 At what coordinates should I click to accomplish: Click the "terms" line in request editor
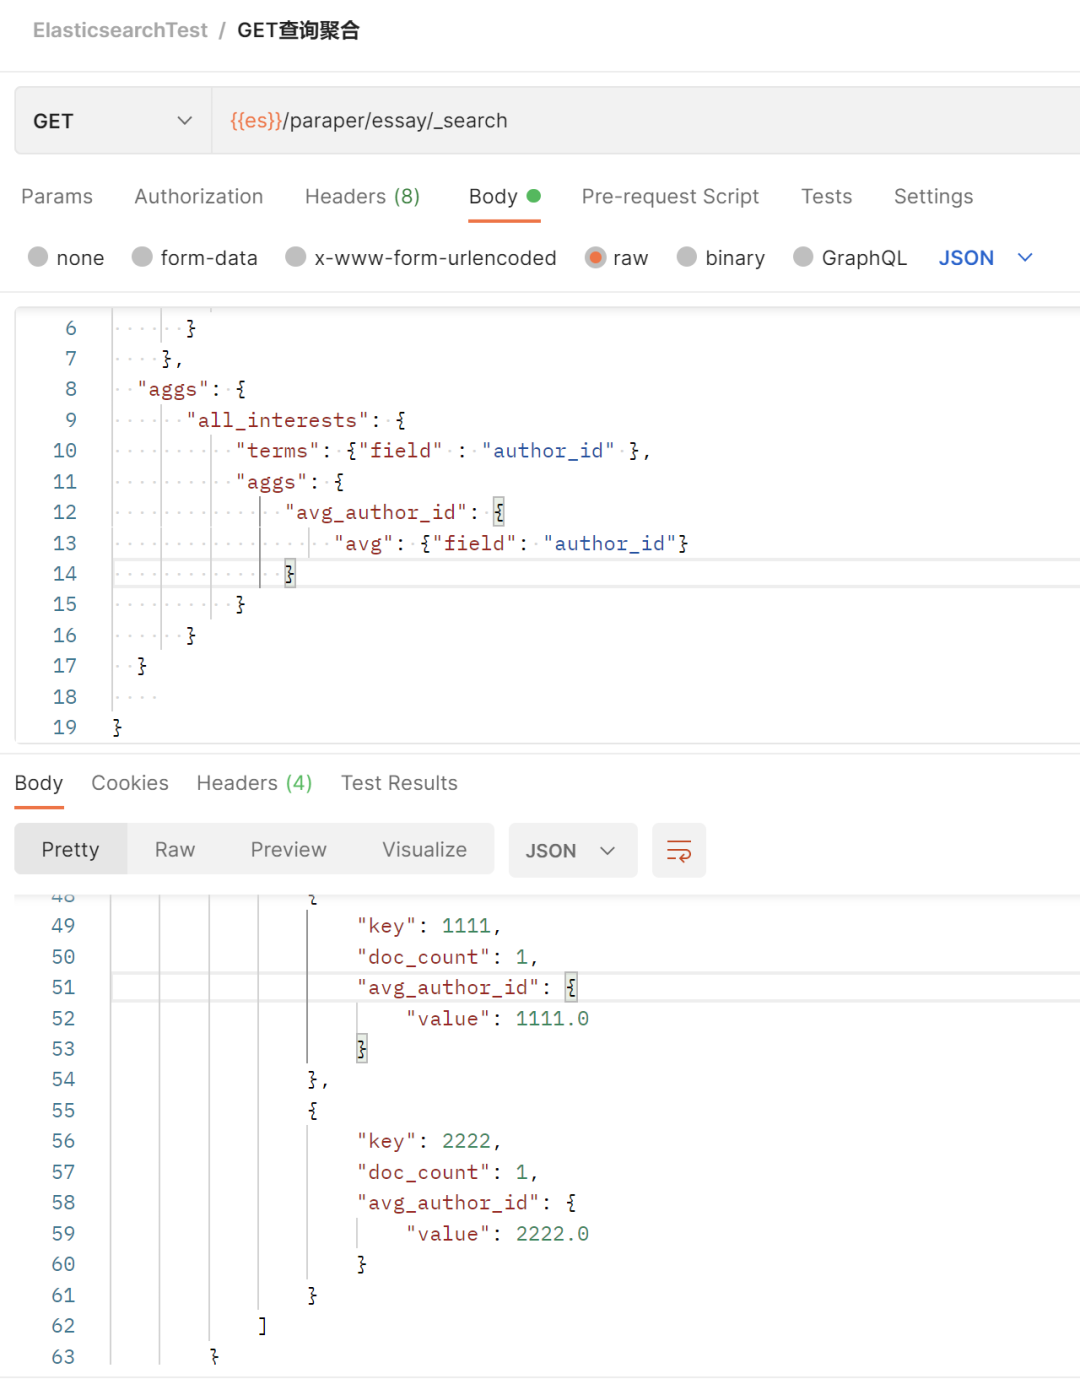pos(443,451)
